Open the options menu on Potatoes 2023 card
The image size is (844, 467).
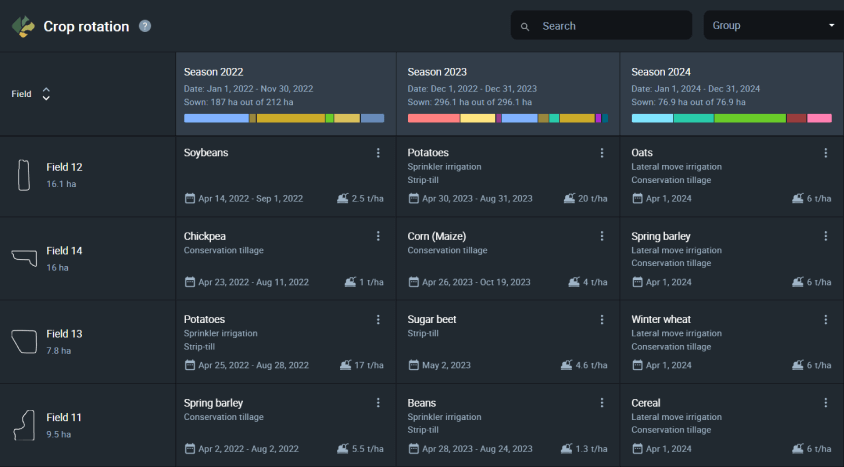coord(602,153)
